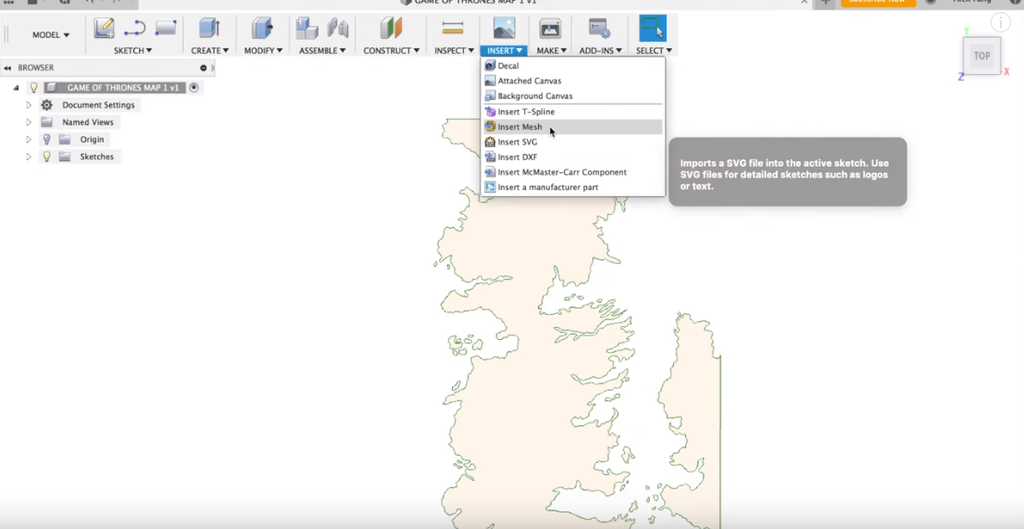
Task: Click the 3-point arc sketch icon
Action: click(134, 29)
